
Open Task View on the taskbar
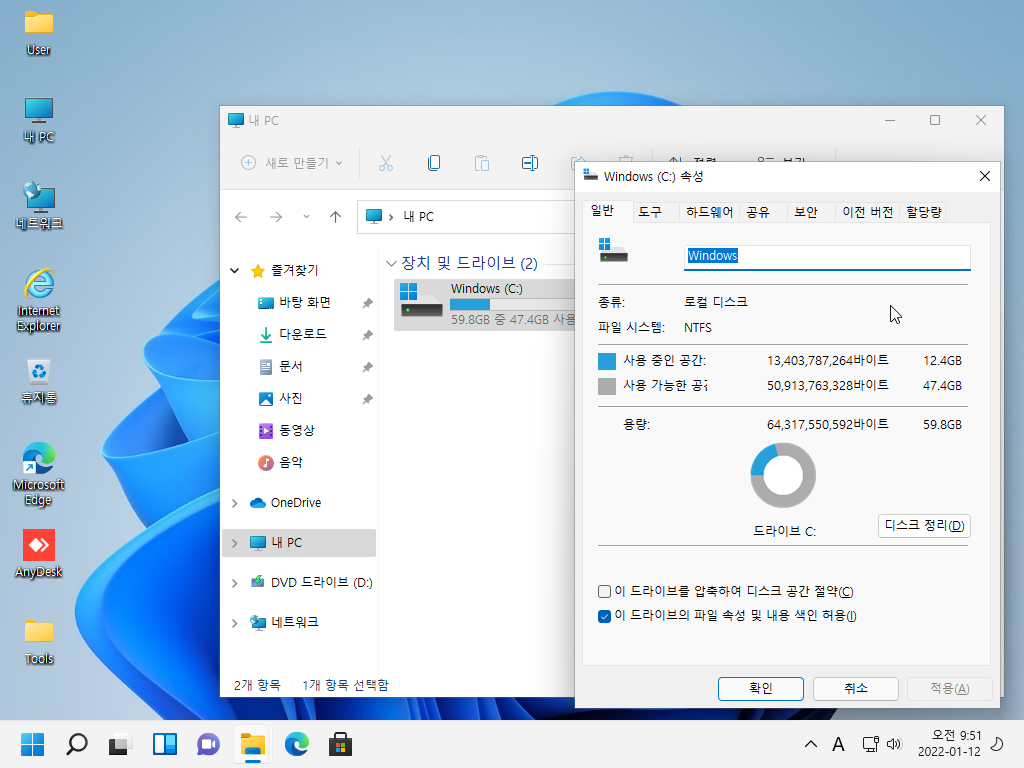121,744
